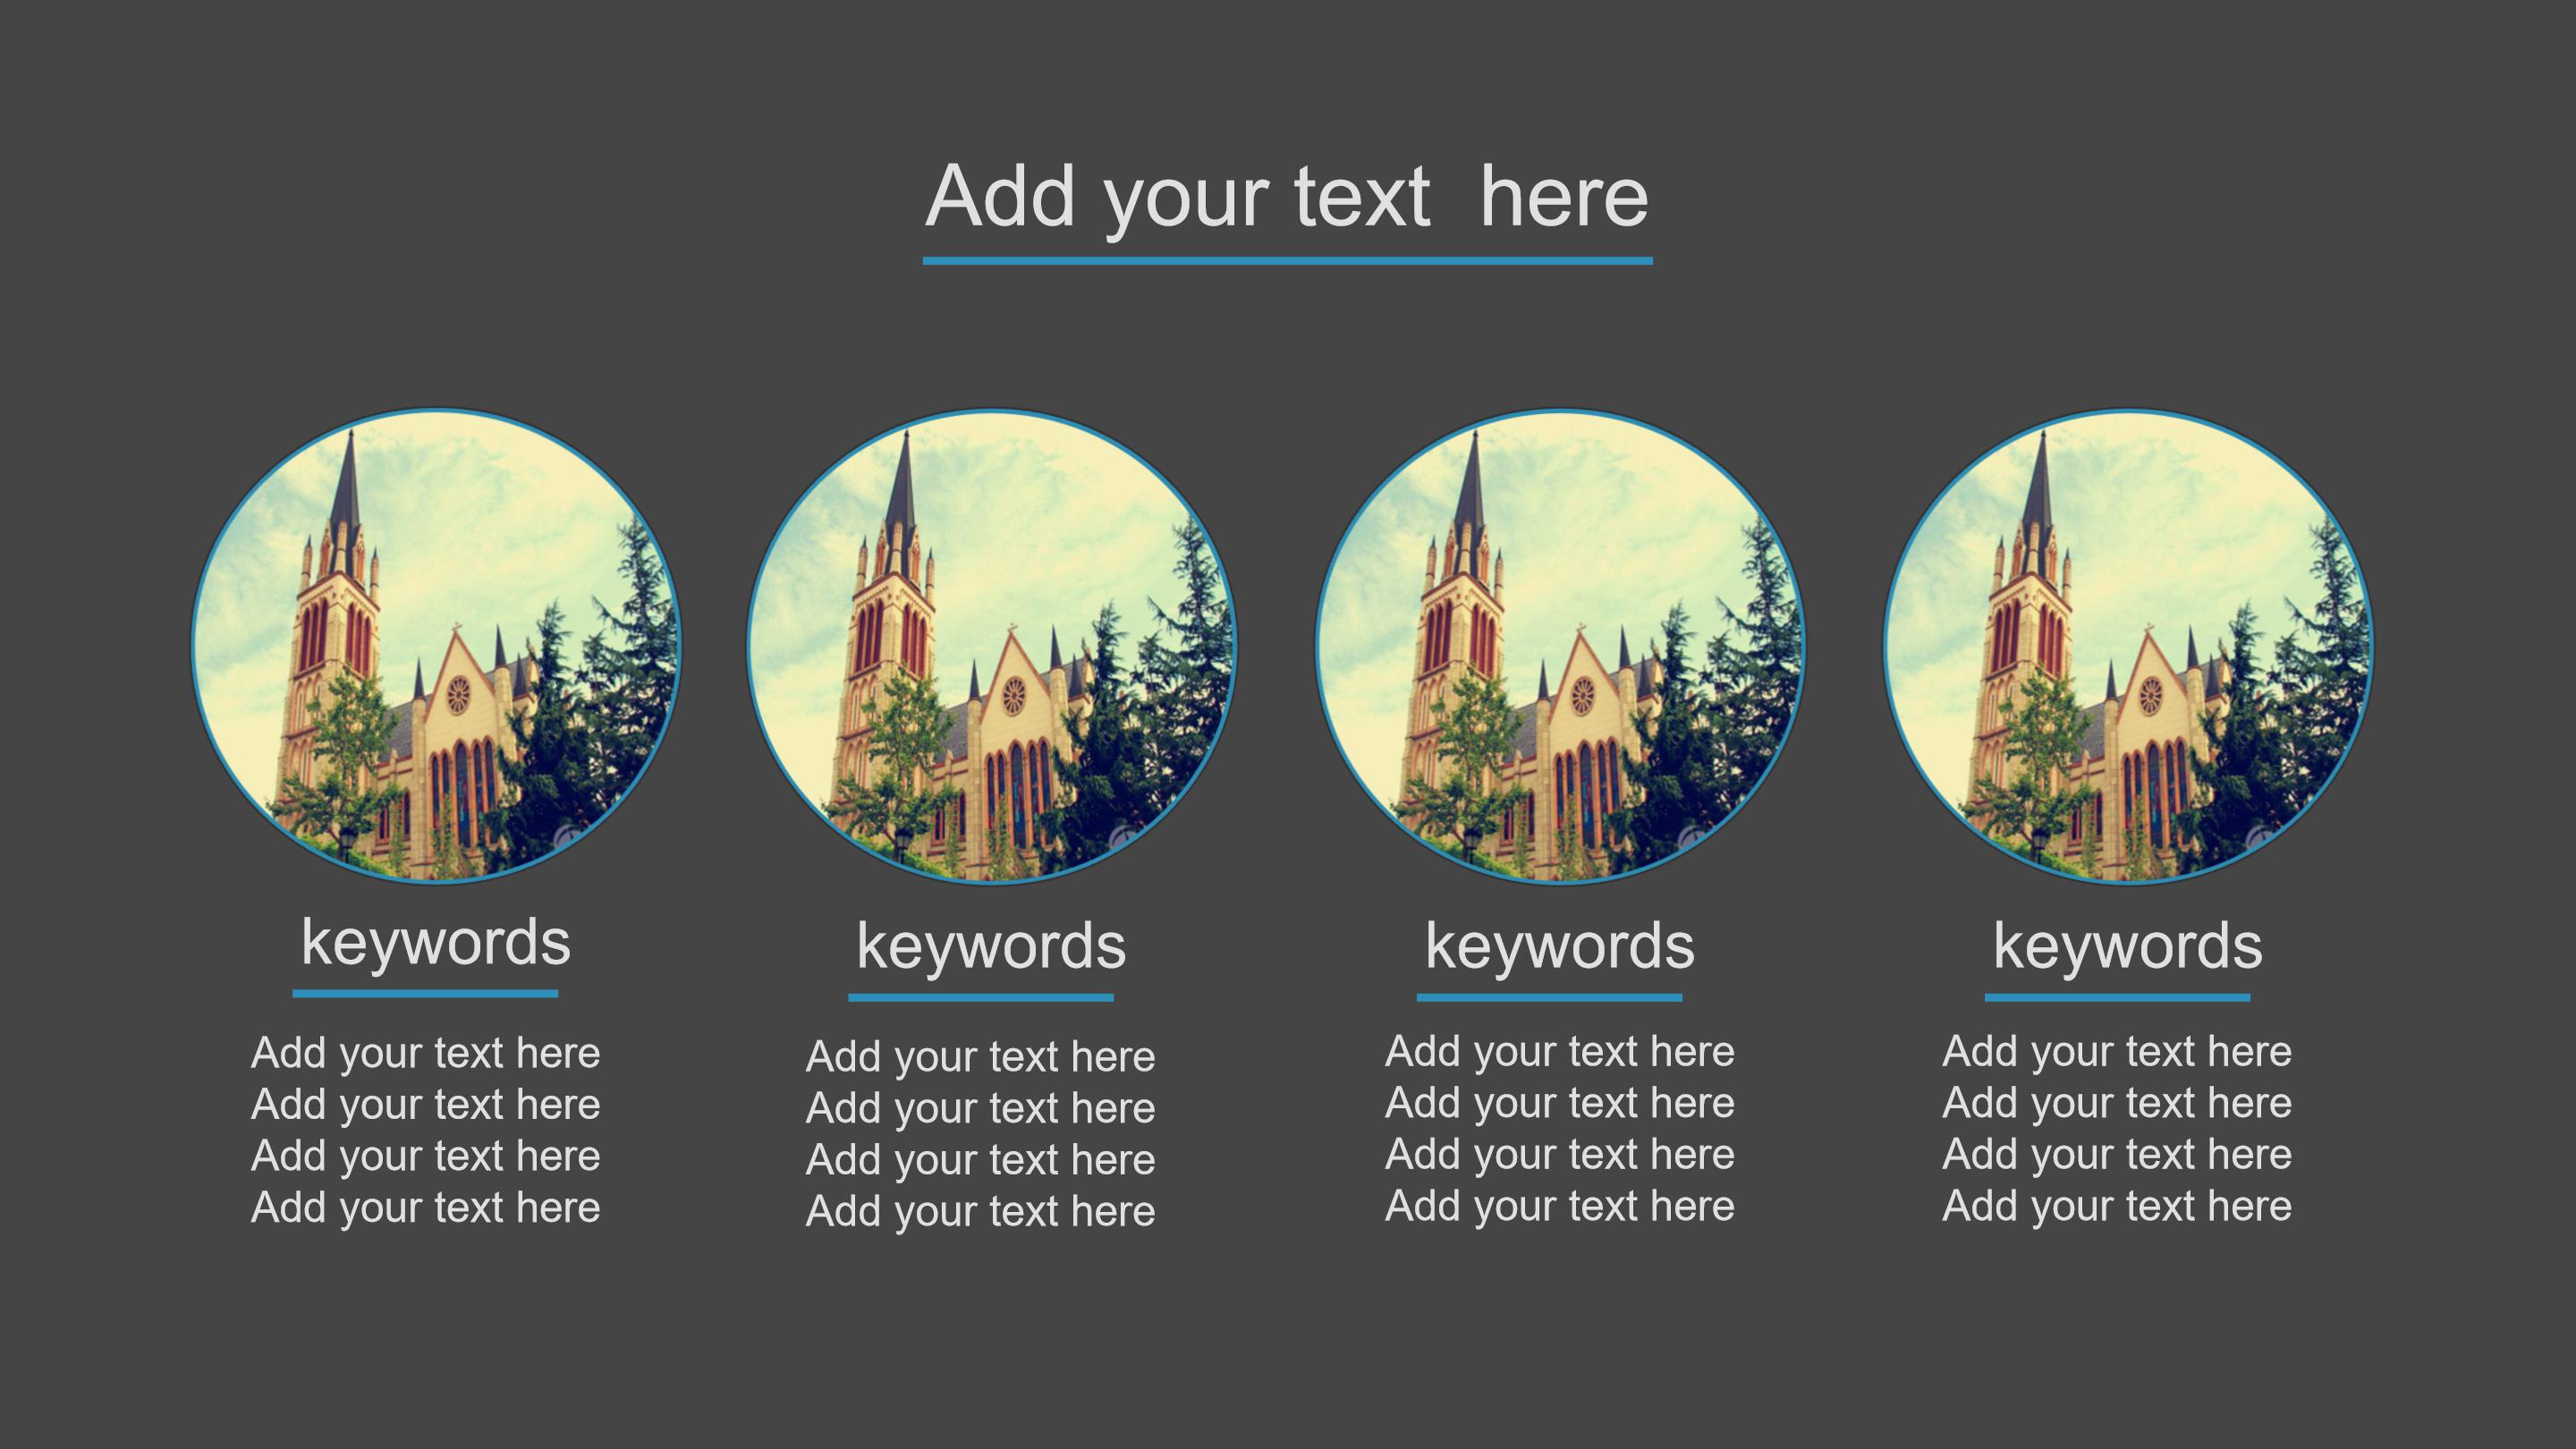Click the first 'keywords' heading
Screen dimensions: 2576x1449
436,942
